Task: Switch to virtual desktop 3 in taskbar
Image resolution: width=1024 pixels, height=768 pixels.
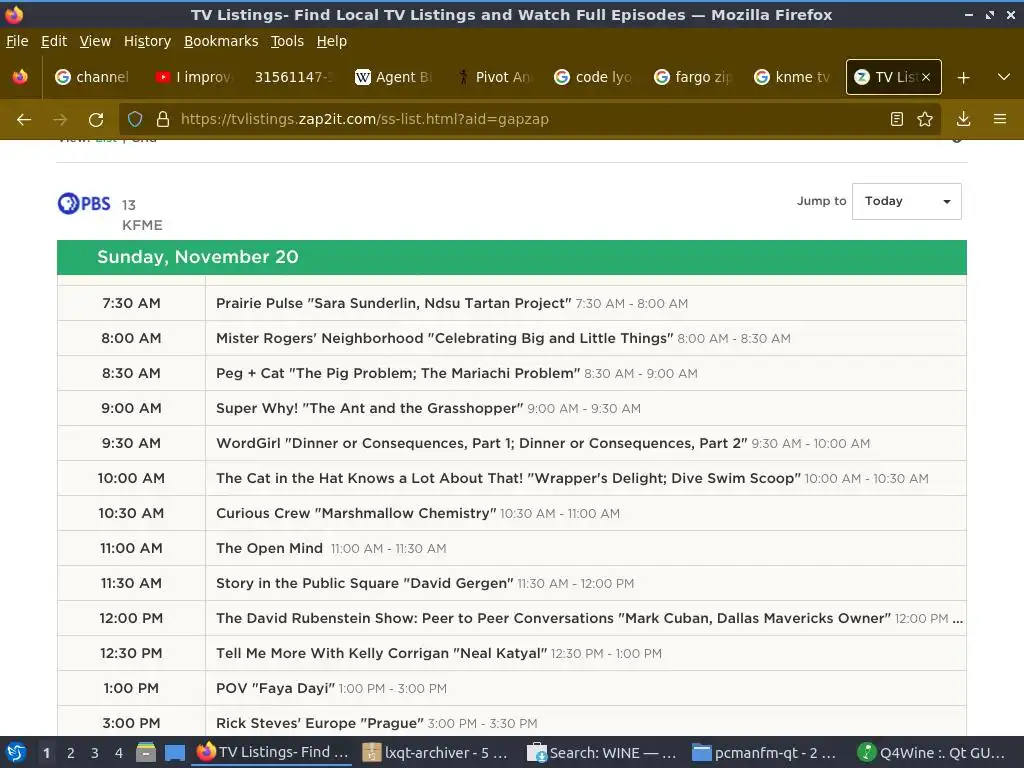Action: (x=95, y=753)
